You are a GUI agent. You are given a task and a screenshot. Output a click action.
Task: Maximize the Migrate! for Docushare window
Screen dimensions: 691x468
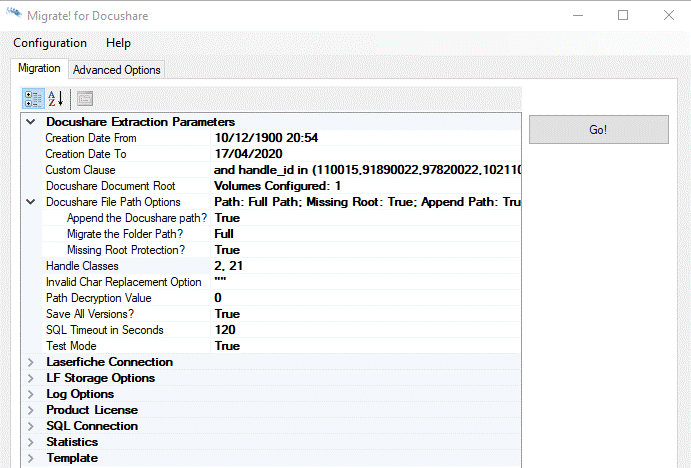click(x=623, y=15)
